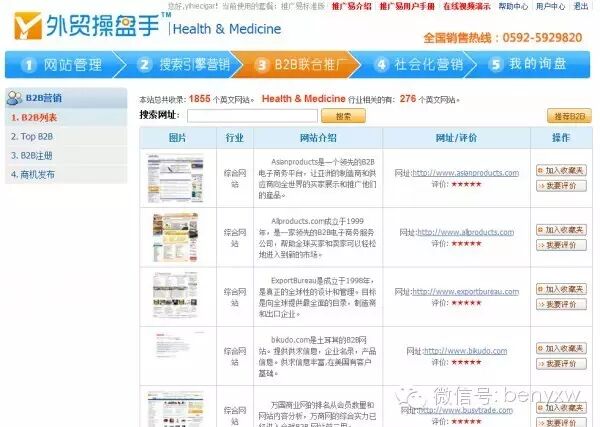
Task: Click 我要评价 for asianproducts.com
Action: (x=561, y=186)
